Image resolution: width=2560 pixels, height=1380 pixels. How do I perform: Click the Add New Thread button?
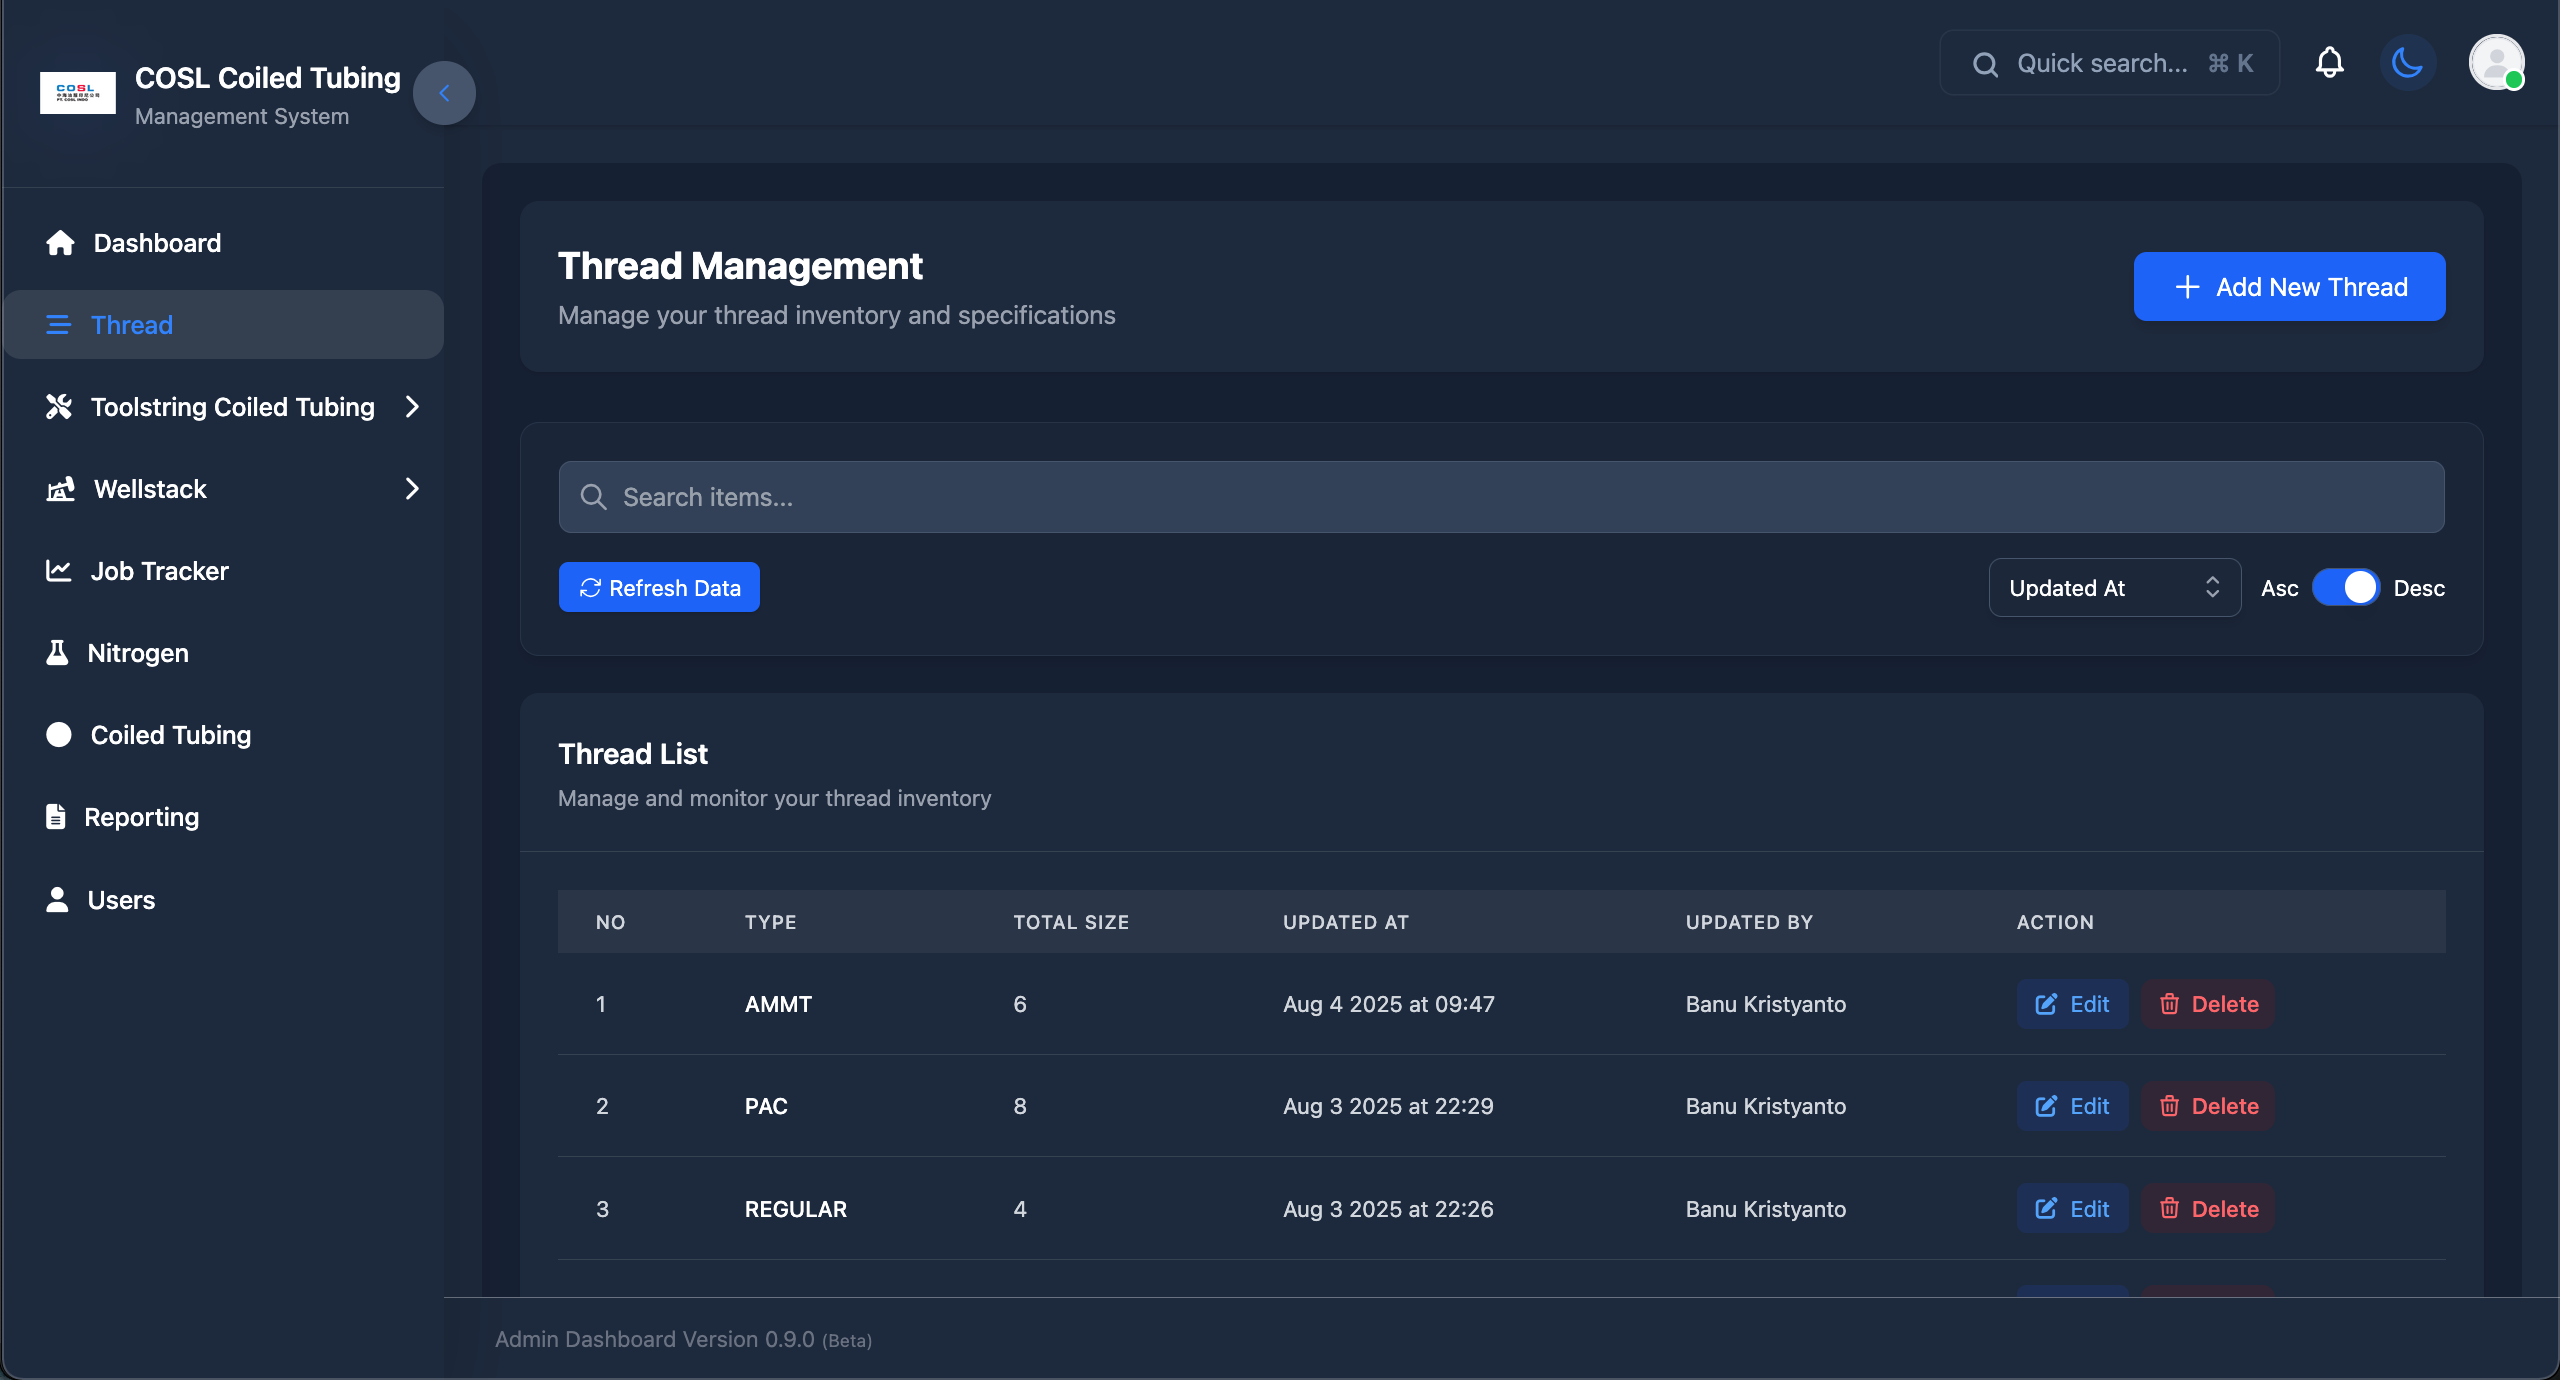(x=2288, y=287)
